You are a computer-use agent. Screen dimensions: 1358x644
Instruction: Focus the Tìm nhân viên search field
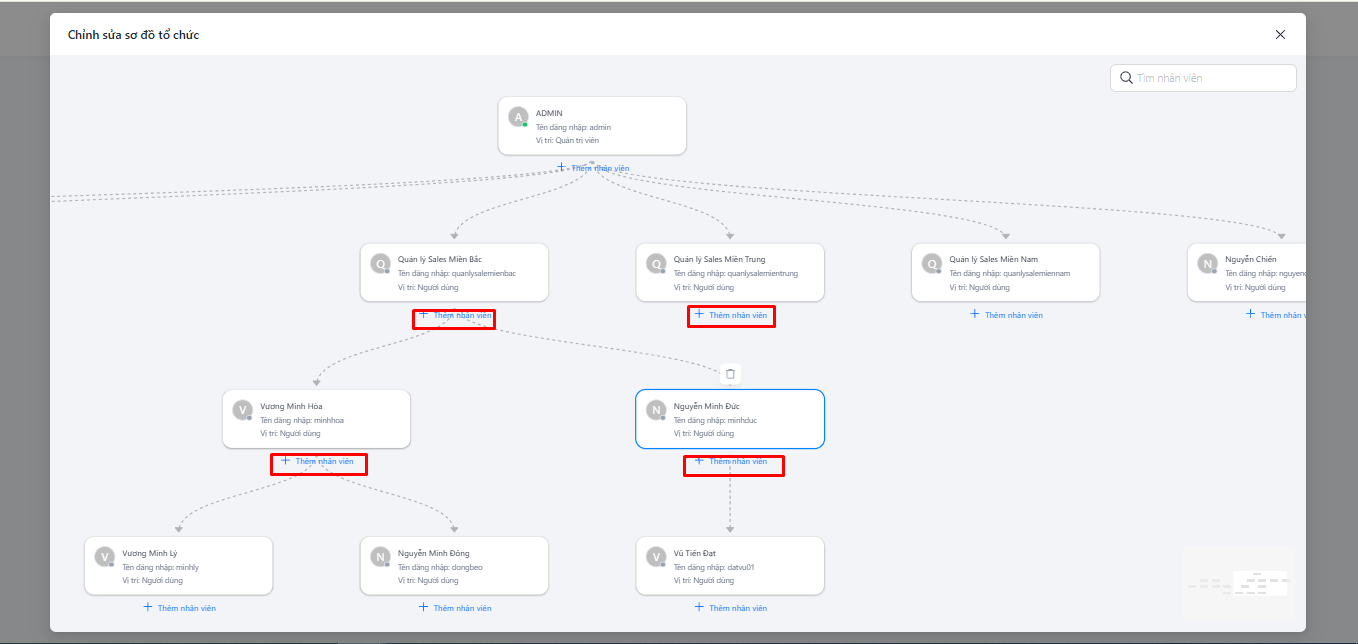1212,78
